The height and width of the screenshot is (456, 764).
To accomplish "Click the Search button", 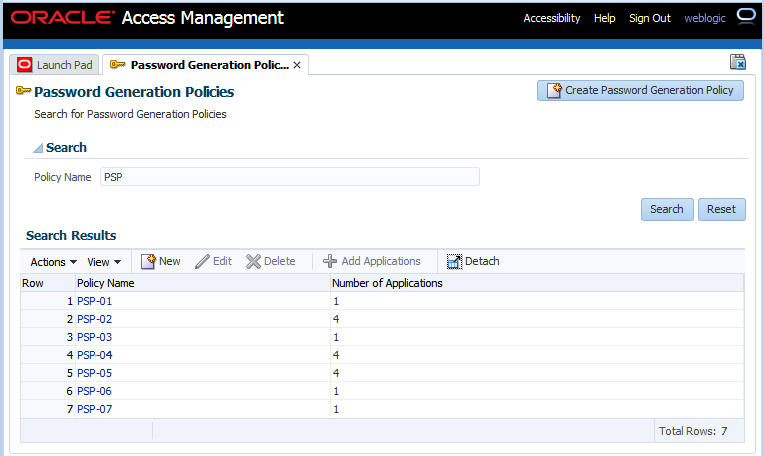I will point(667,209).
